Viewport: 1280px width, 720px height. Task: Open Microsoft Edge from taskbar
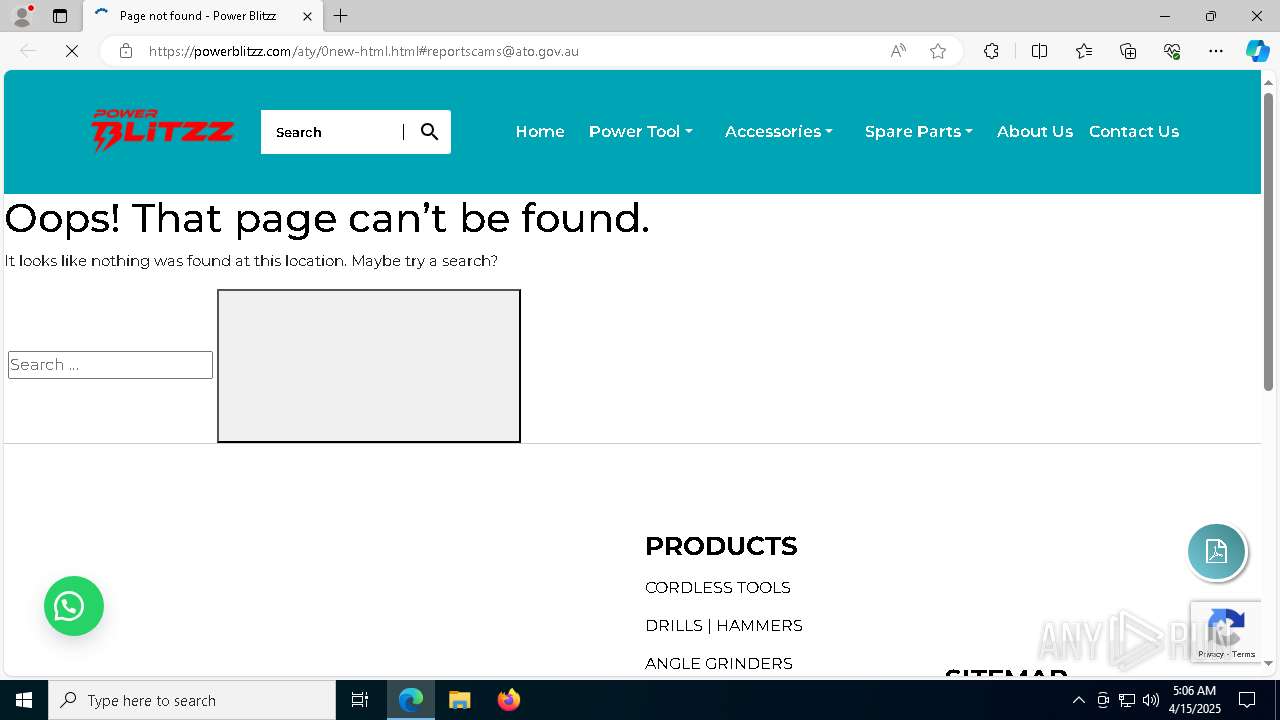tap(411, 700)
